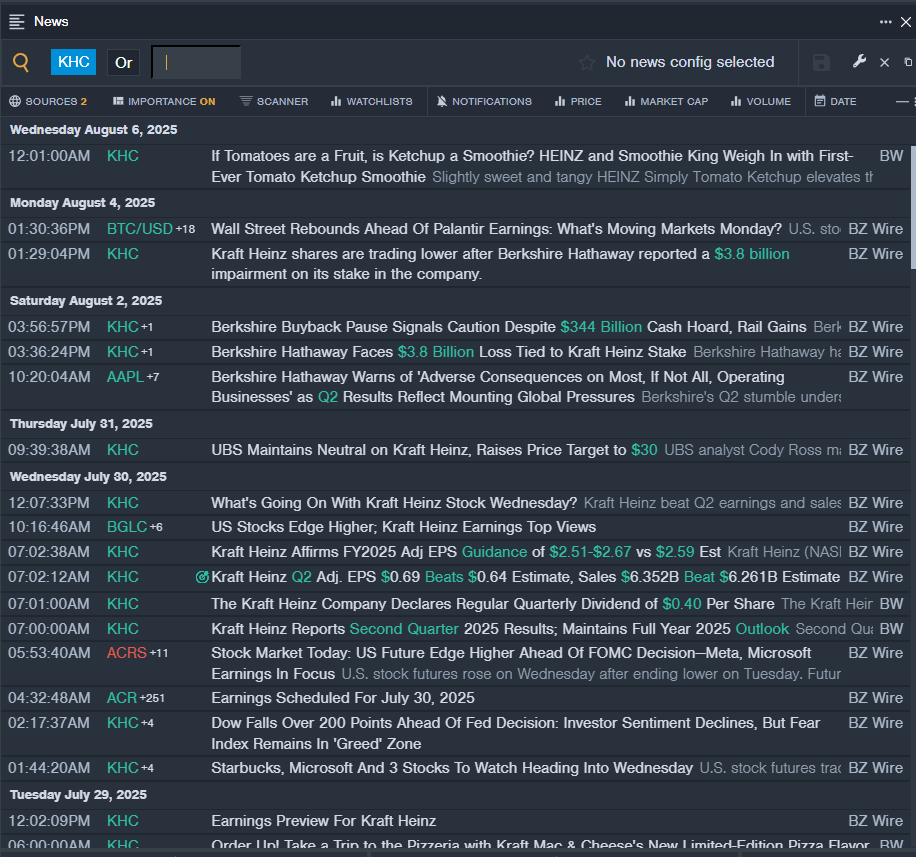This screenshot has width=916, height=857.
Task: Expand the +11 tickers beside ACRS
Action: (159, 653)
